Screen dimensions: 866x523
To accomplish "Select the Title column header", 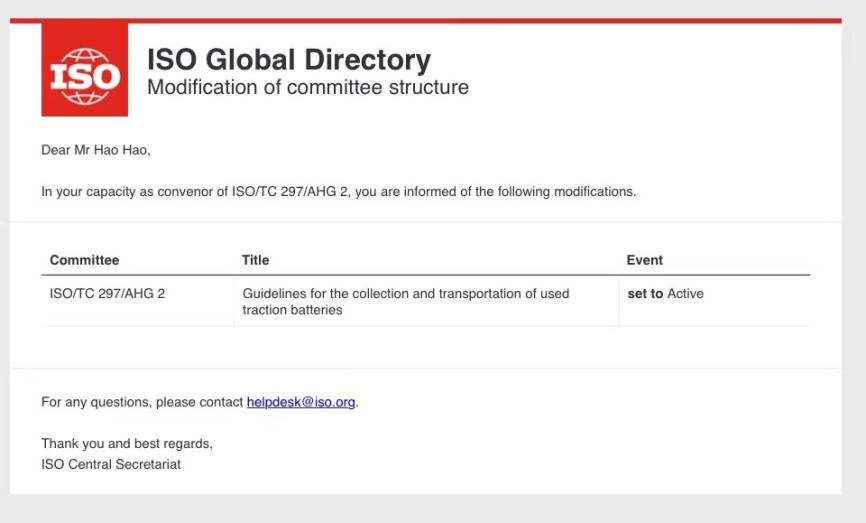I will (255, 260).
